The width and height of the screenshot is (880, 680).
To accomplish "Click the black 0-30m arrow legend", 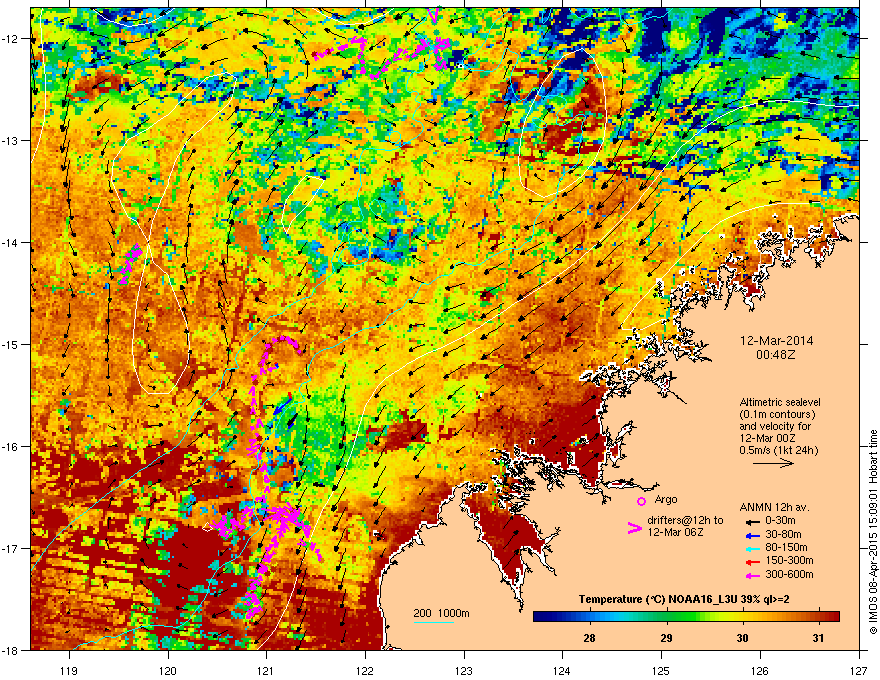I will (751, 521).
